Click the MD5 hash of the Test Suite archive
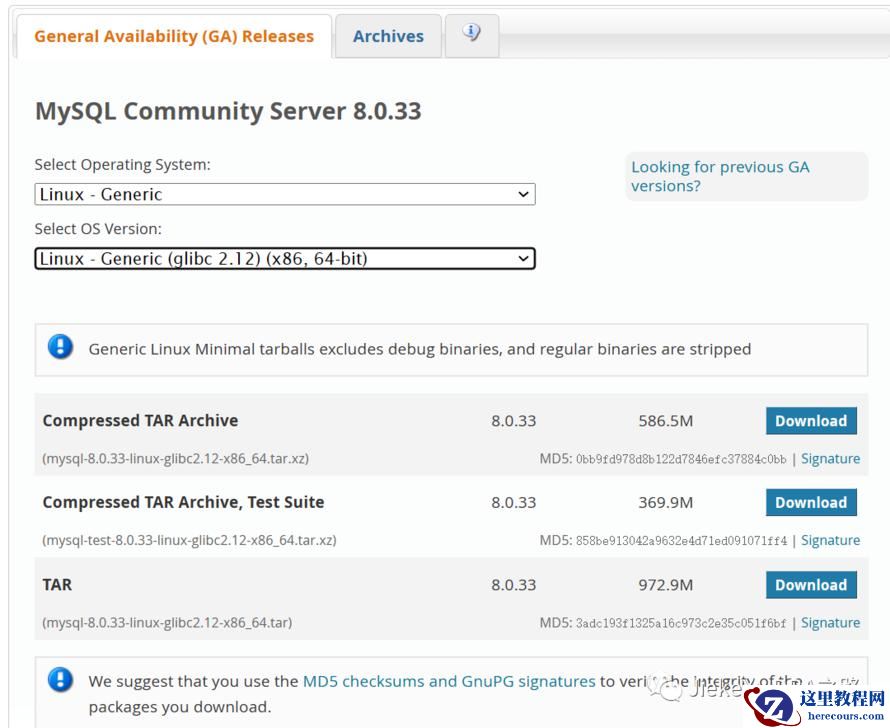The image size is (890, 728). [681, 541]
